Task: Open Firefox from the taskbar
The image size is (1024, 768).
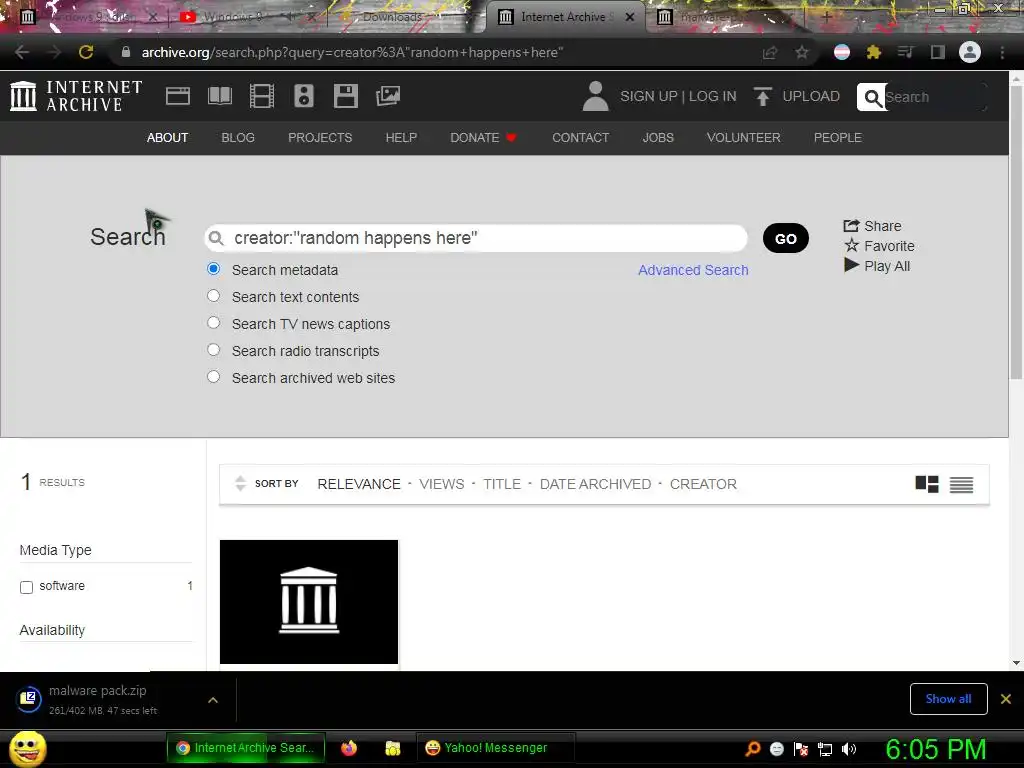Action: click(349, 748)
